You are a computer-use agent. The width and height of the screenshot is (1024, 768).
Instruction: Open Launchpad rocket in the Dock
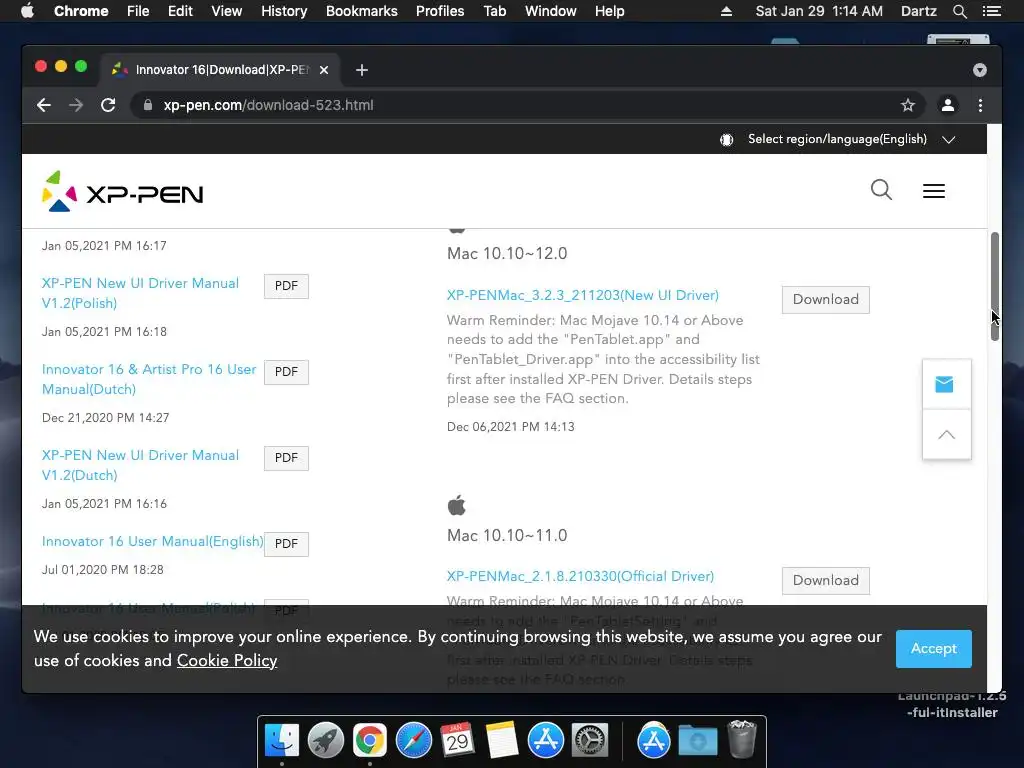[326, 740]
